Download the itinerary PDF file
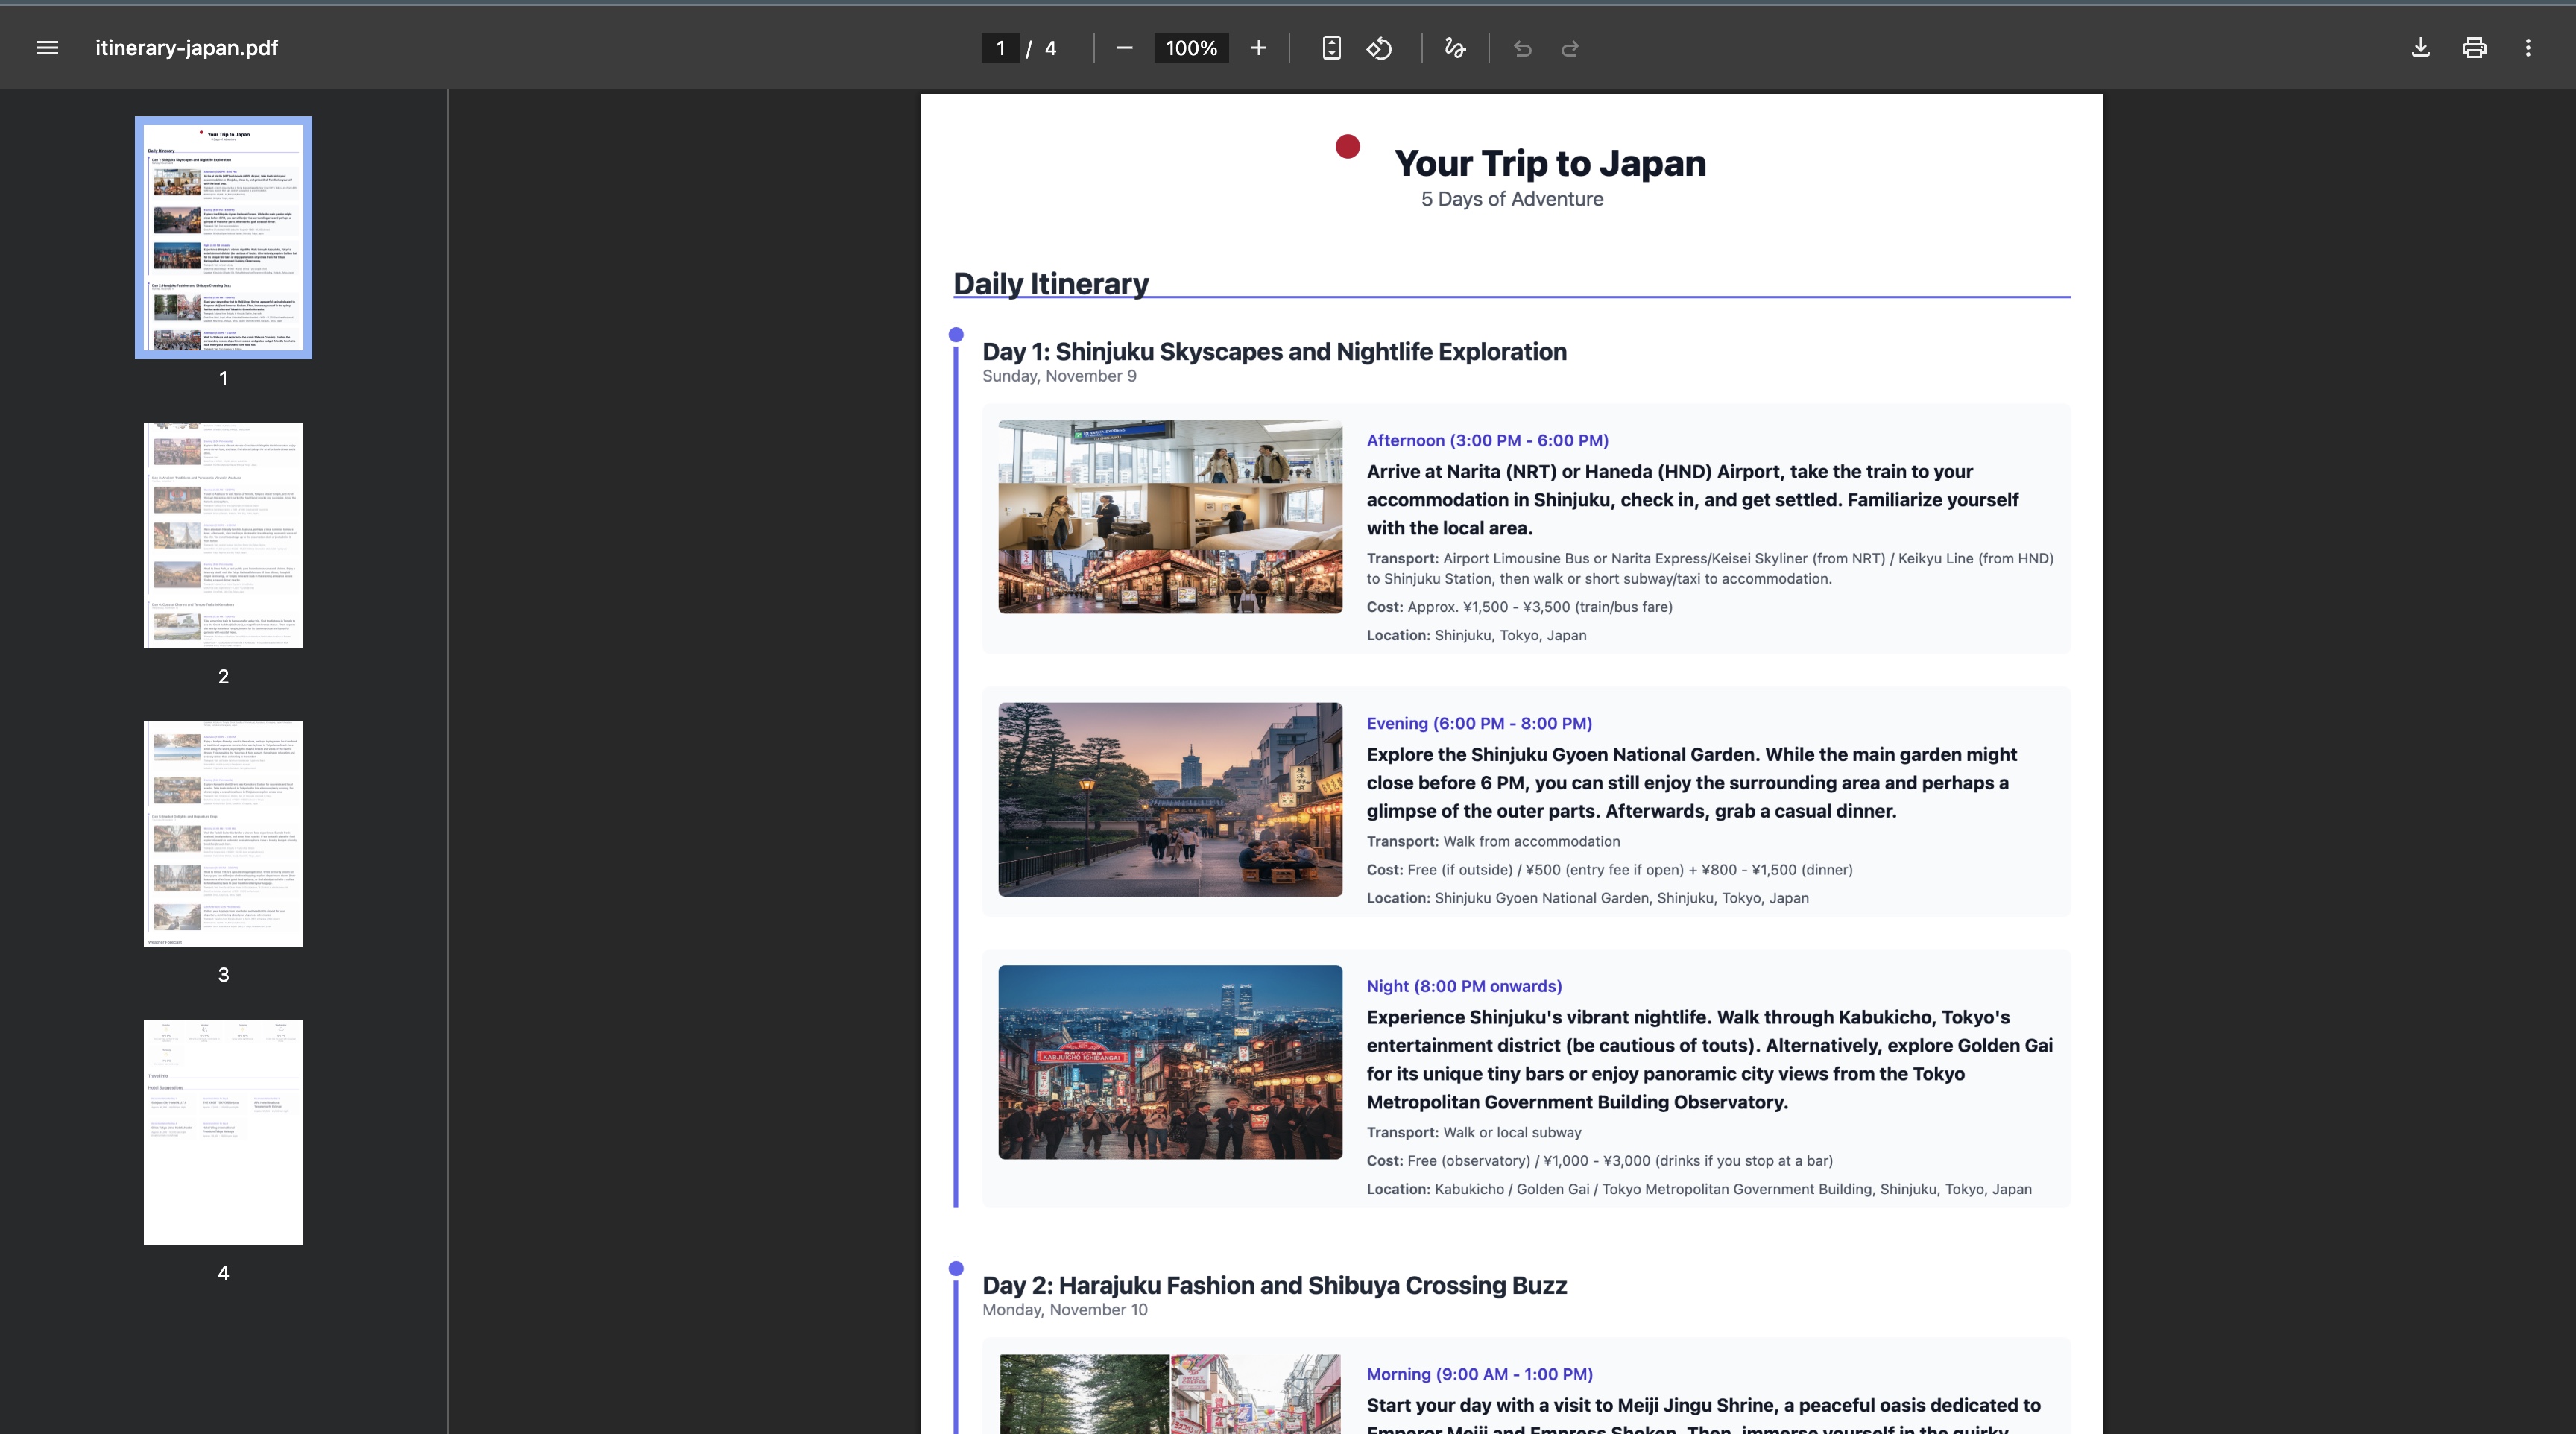 point(2420,48)
